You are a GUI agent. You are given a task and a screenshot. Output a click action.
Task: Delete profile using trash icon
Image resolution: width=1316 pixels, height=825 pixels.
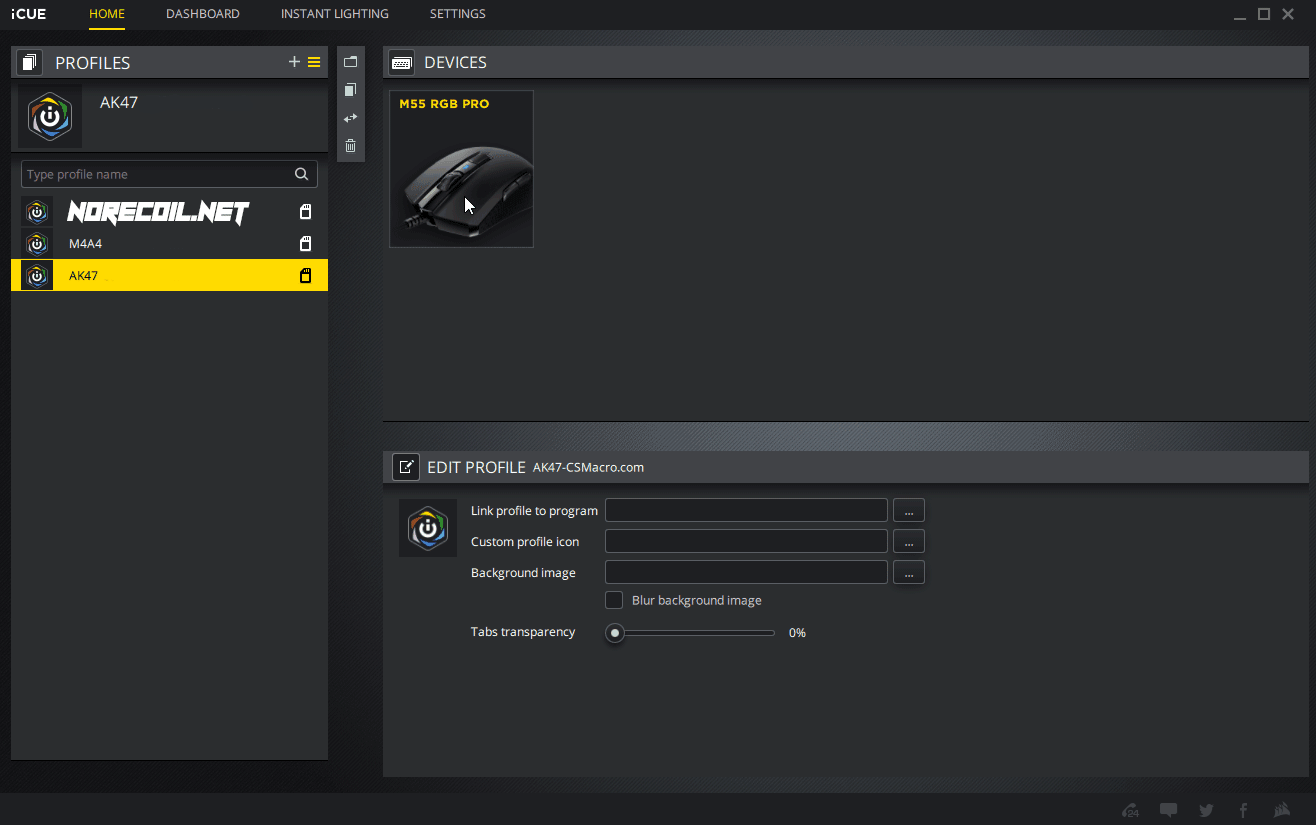350,146
